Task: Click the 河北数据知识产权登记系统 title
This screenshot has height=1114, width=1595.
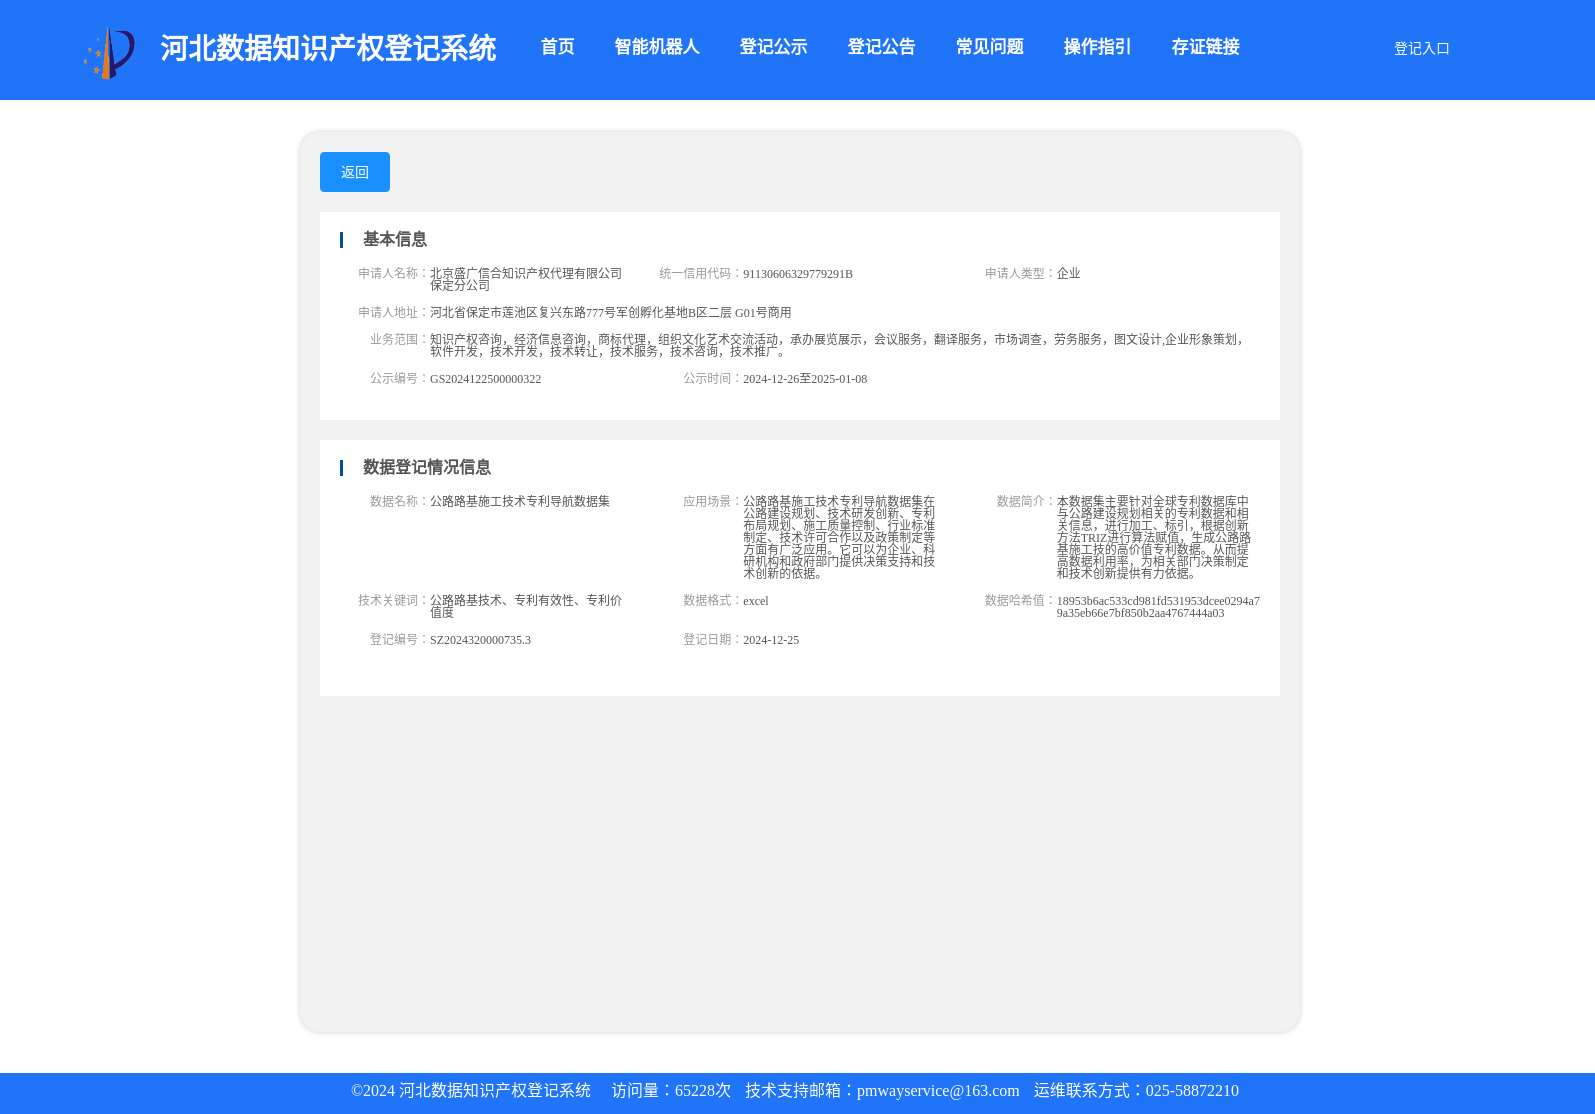Action: [x=328, y=48]
